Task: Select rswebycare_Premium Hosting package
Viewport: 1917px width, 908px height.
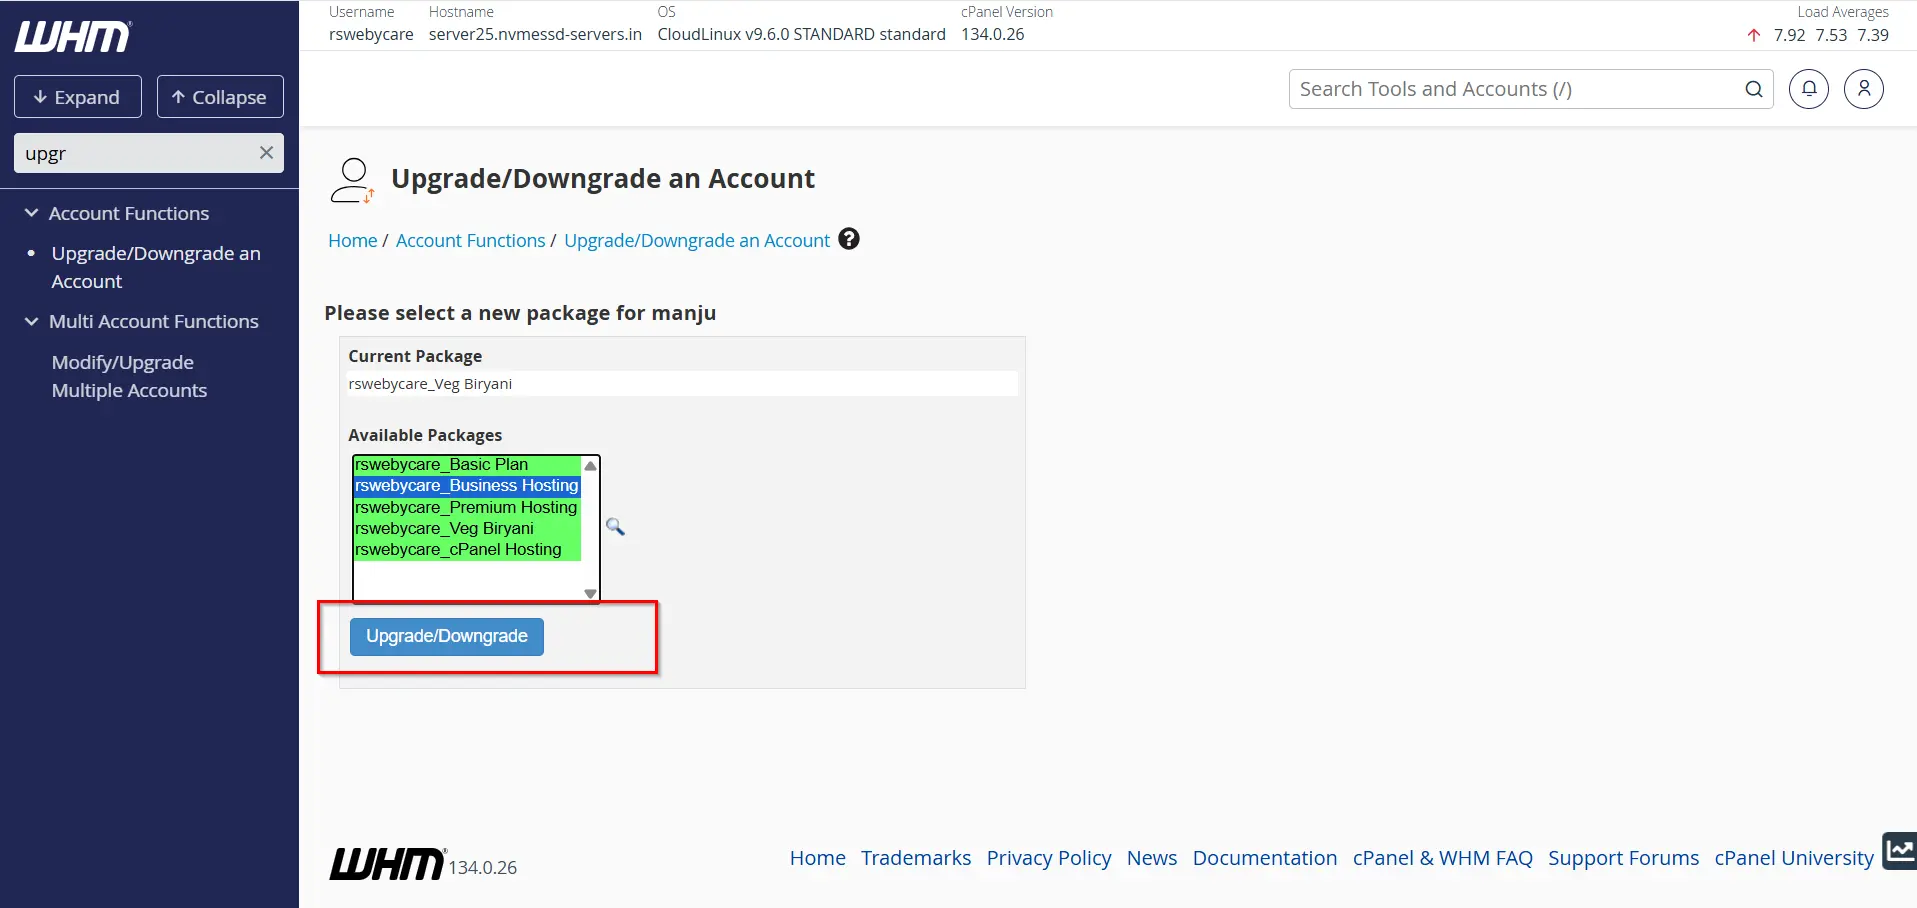Action: [467, 507]
